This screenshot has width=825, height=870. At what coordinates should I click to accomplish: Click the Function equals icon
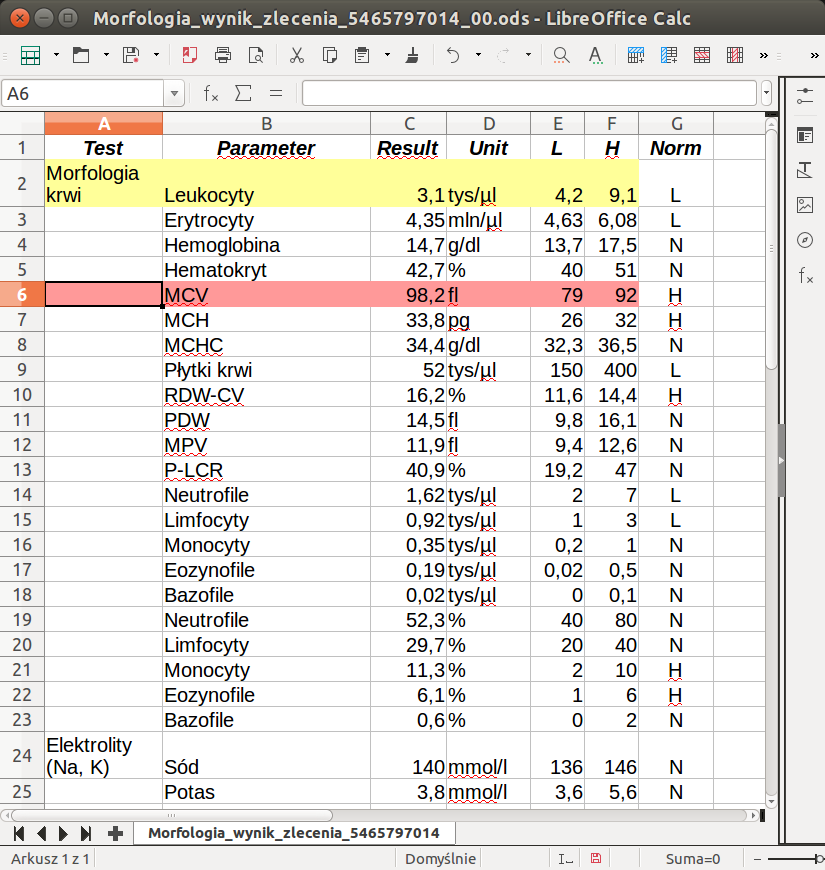click(x=276, y=93)
